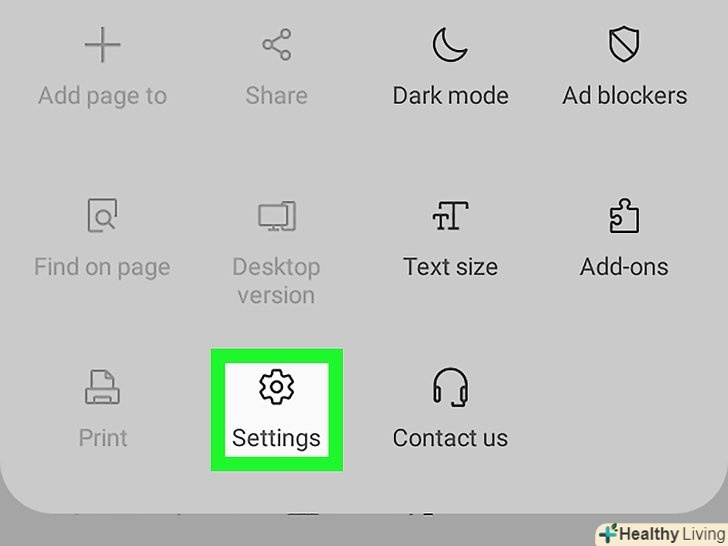Tap the Contact us text label
This screenshot has width=728, height=546.
[x=450, y=438]
